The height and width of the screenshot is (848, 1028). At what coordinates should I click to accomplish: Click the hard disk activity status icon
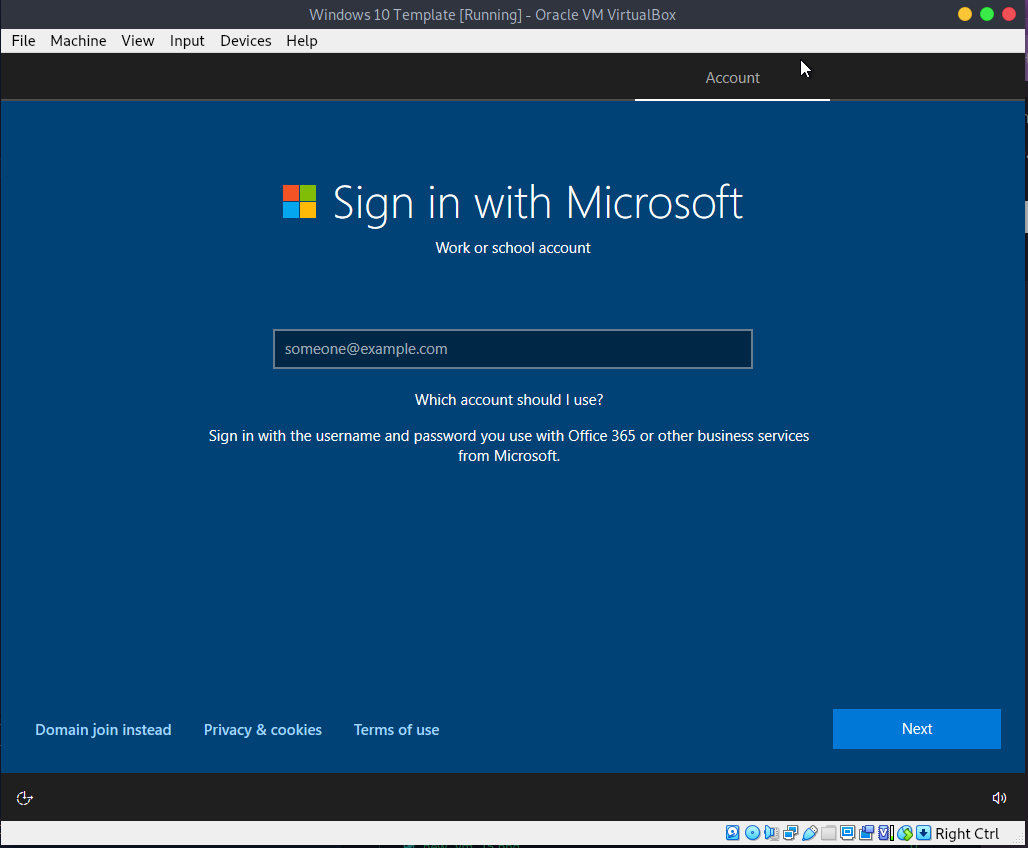tap(732, 833)
